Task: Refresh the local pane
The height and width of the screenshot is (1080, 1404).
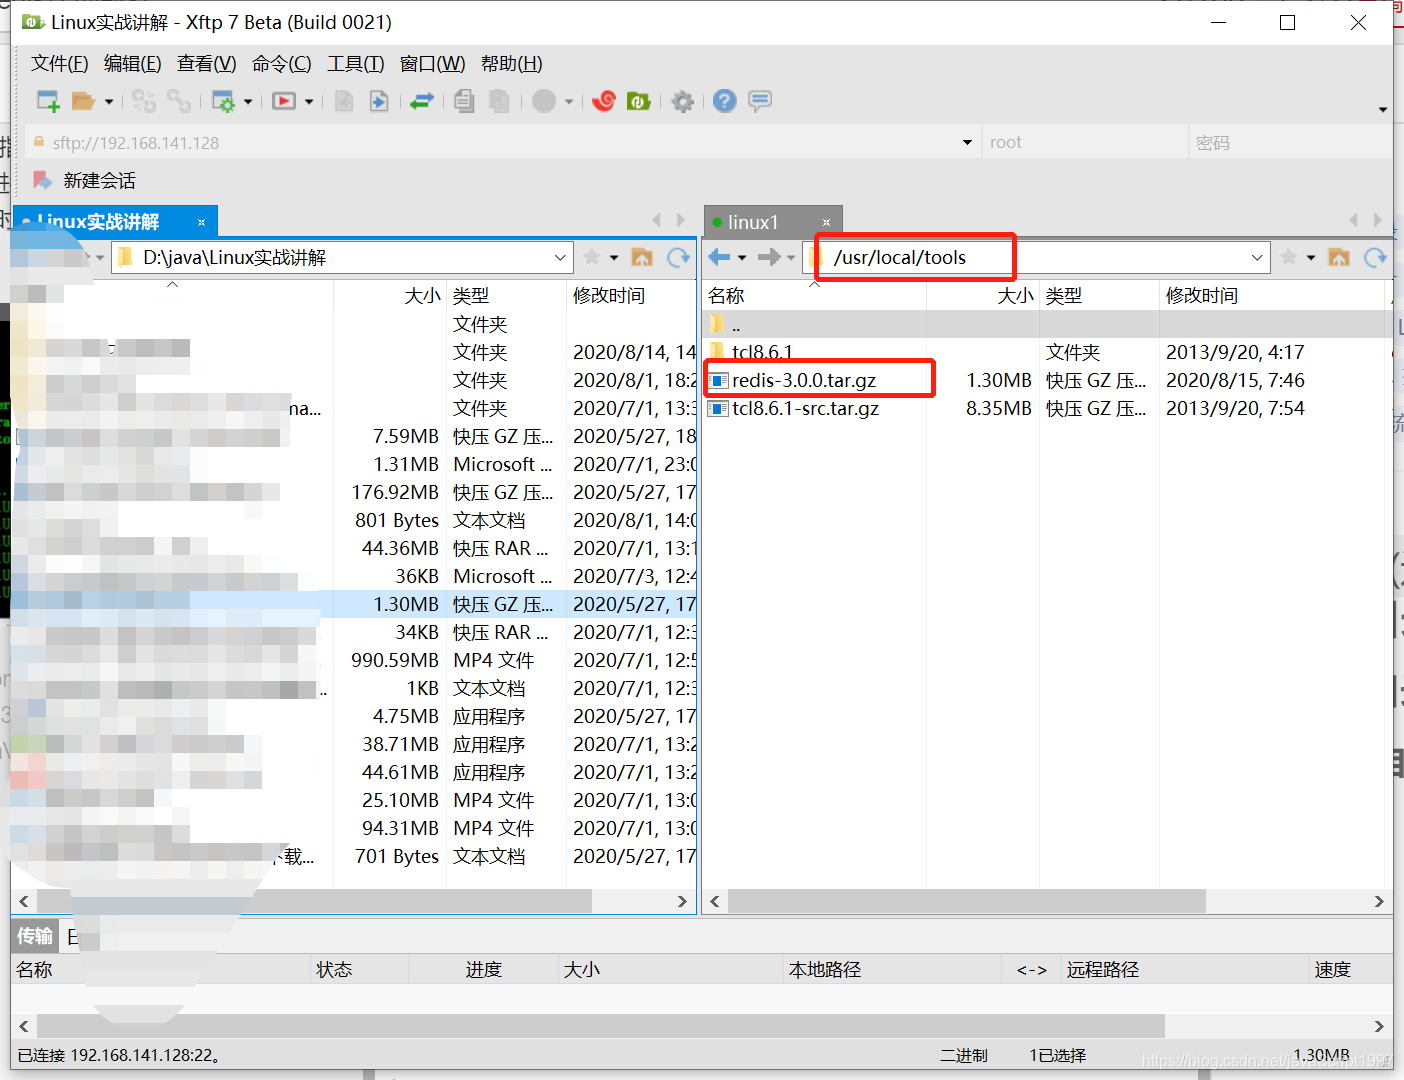Action: 679,258
